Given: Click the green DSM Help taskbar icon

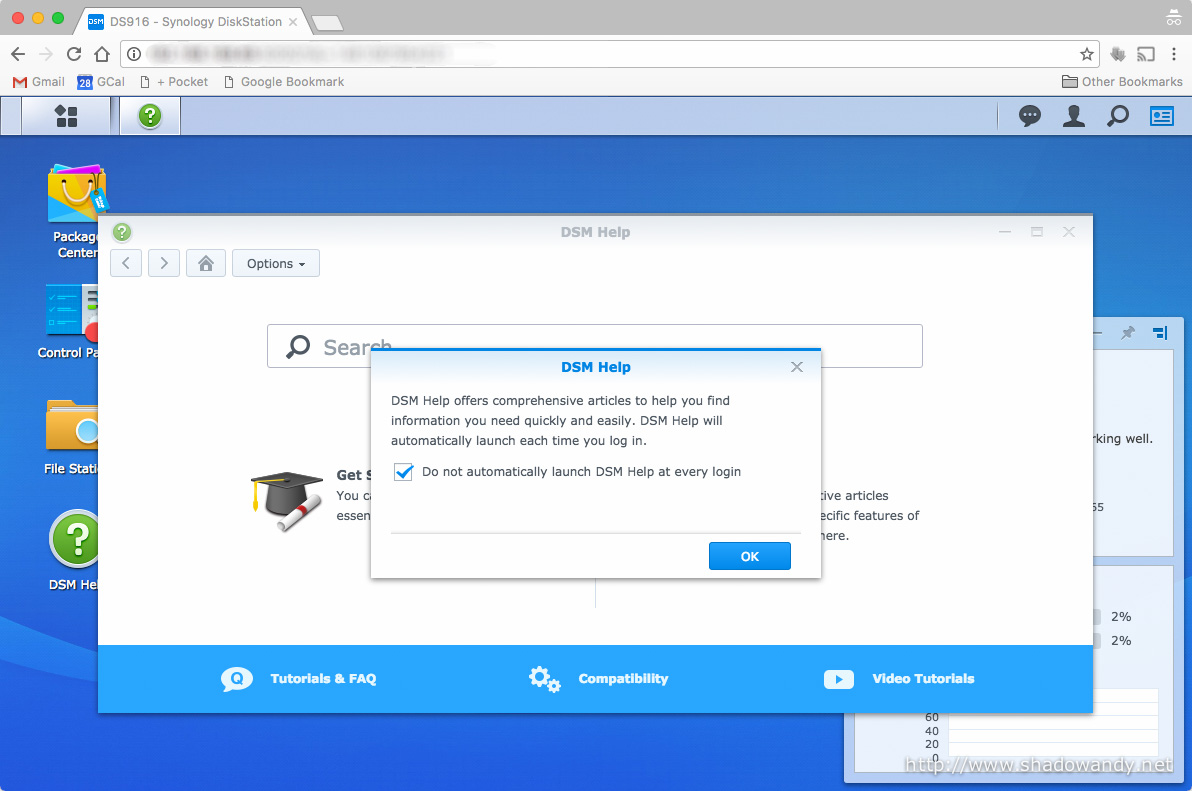Looking at the screenshot, I should pyautogui.click(x=151, y=116).
